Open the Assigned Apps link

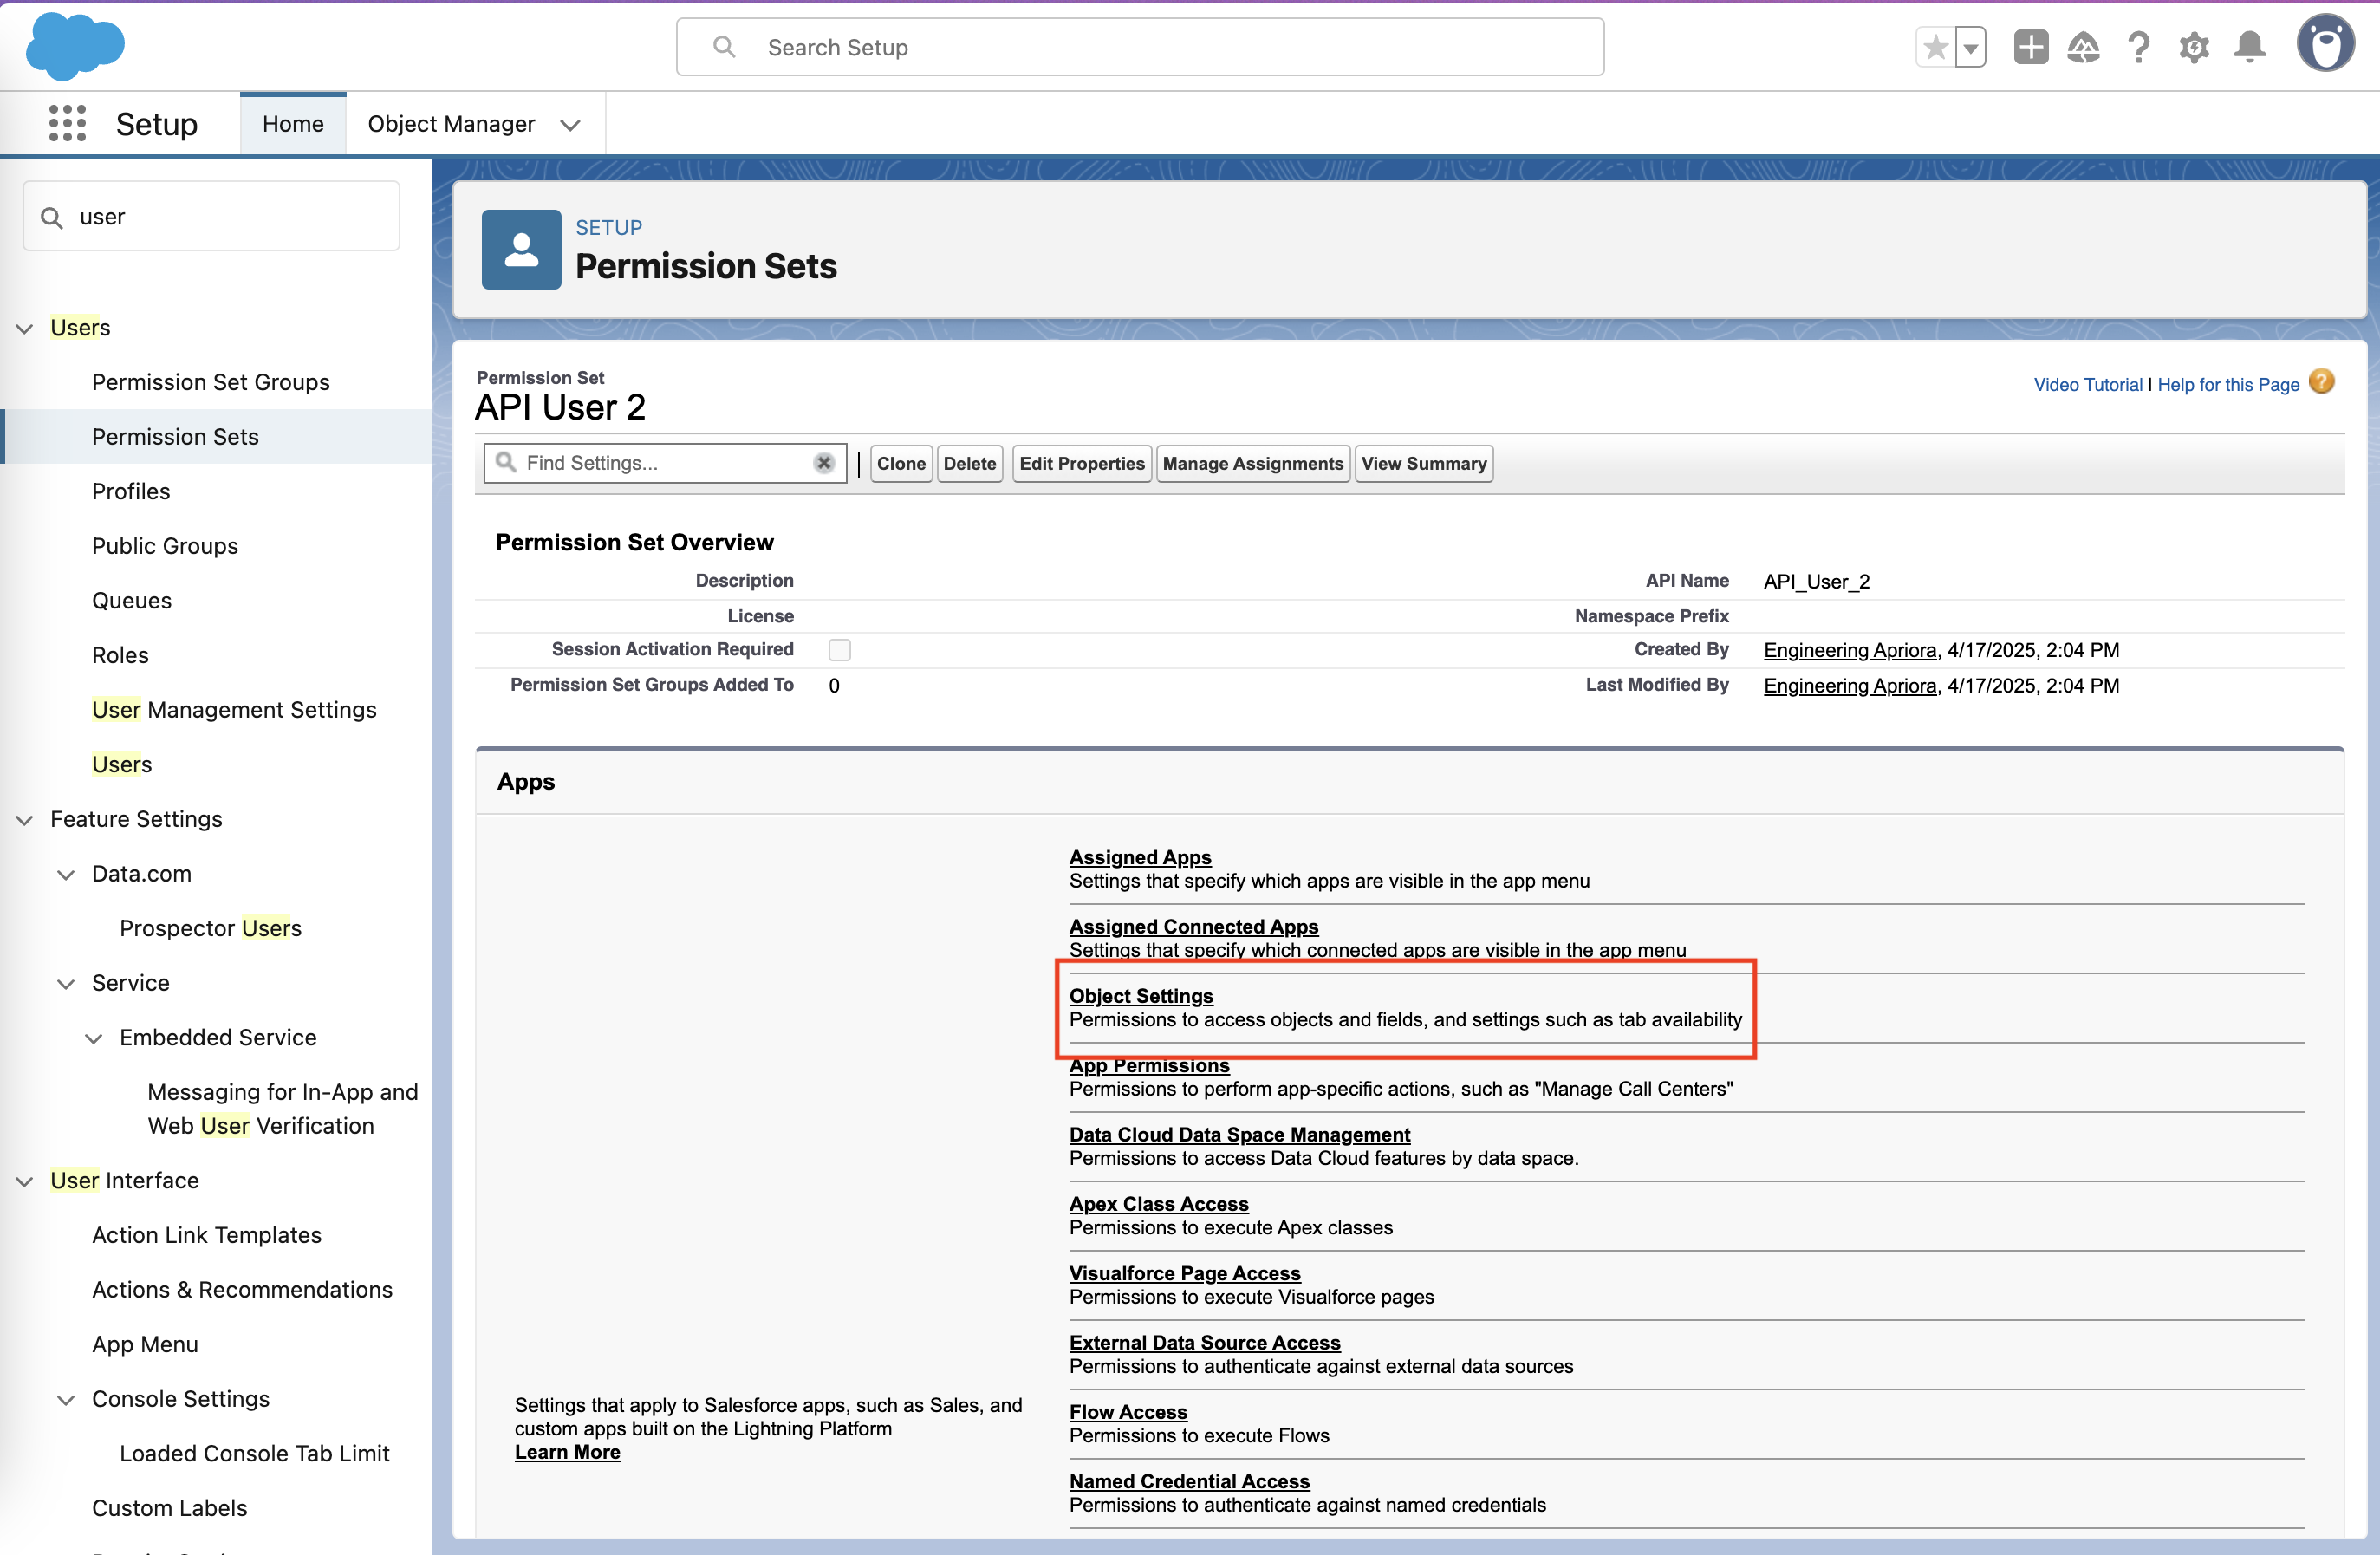(x=1140, y=857)
